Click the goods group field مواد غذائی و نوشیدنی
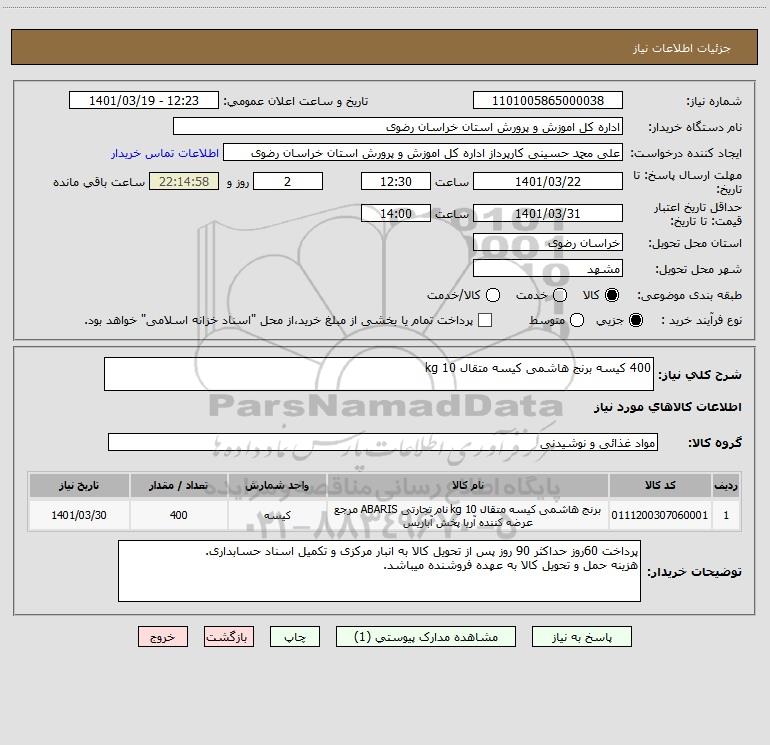This screenshot has height=745, width=770. [383, 442]
